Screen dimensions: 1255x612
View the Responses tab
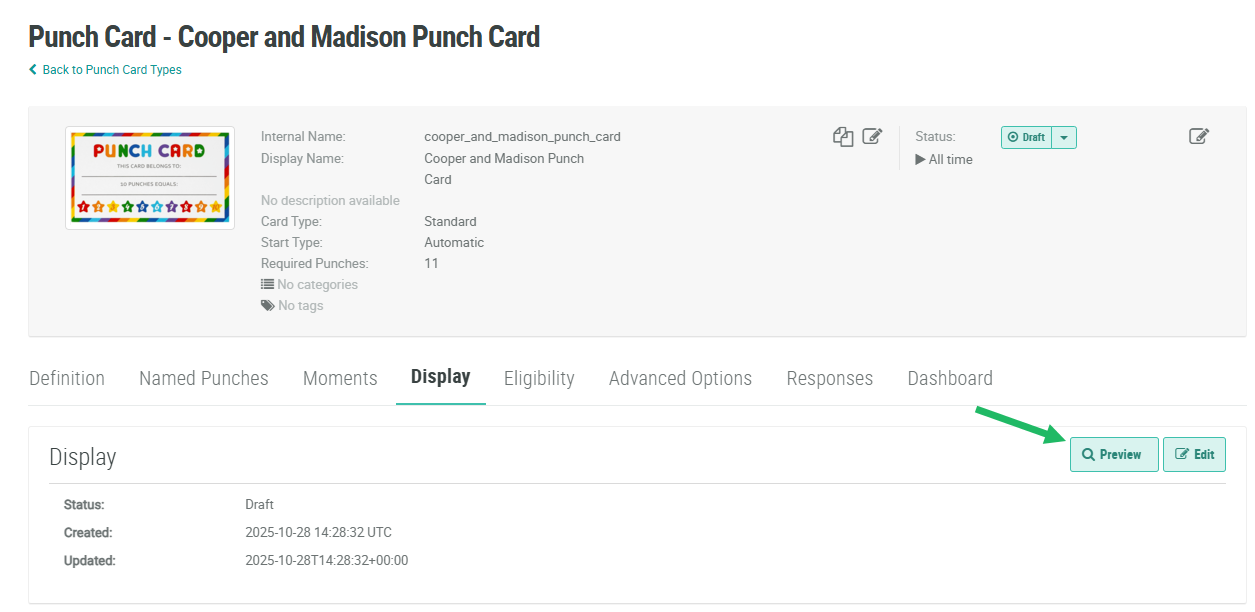tap(829, 378)
